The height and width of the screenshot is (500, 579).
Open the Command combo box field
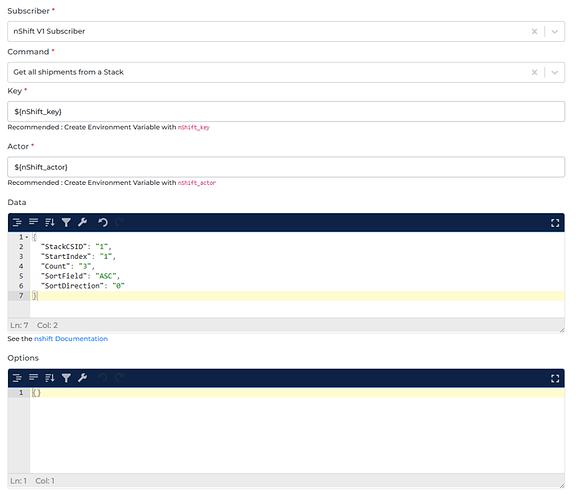click(286, 72)
